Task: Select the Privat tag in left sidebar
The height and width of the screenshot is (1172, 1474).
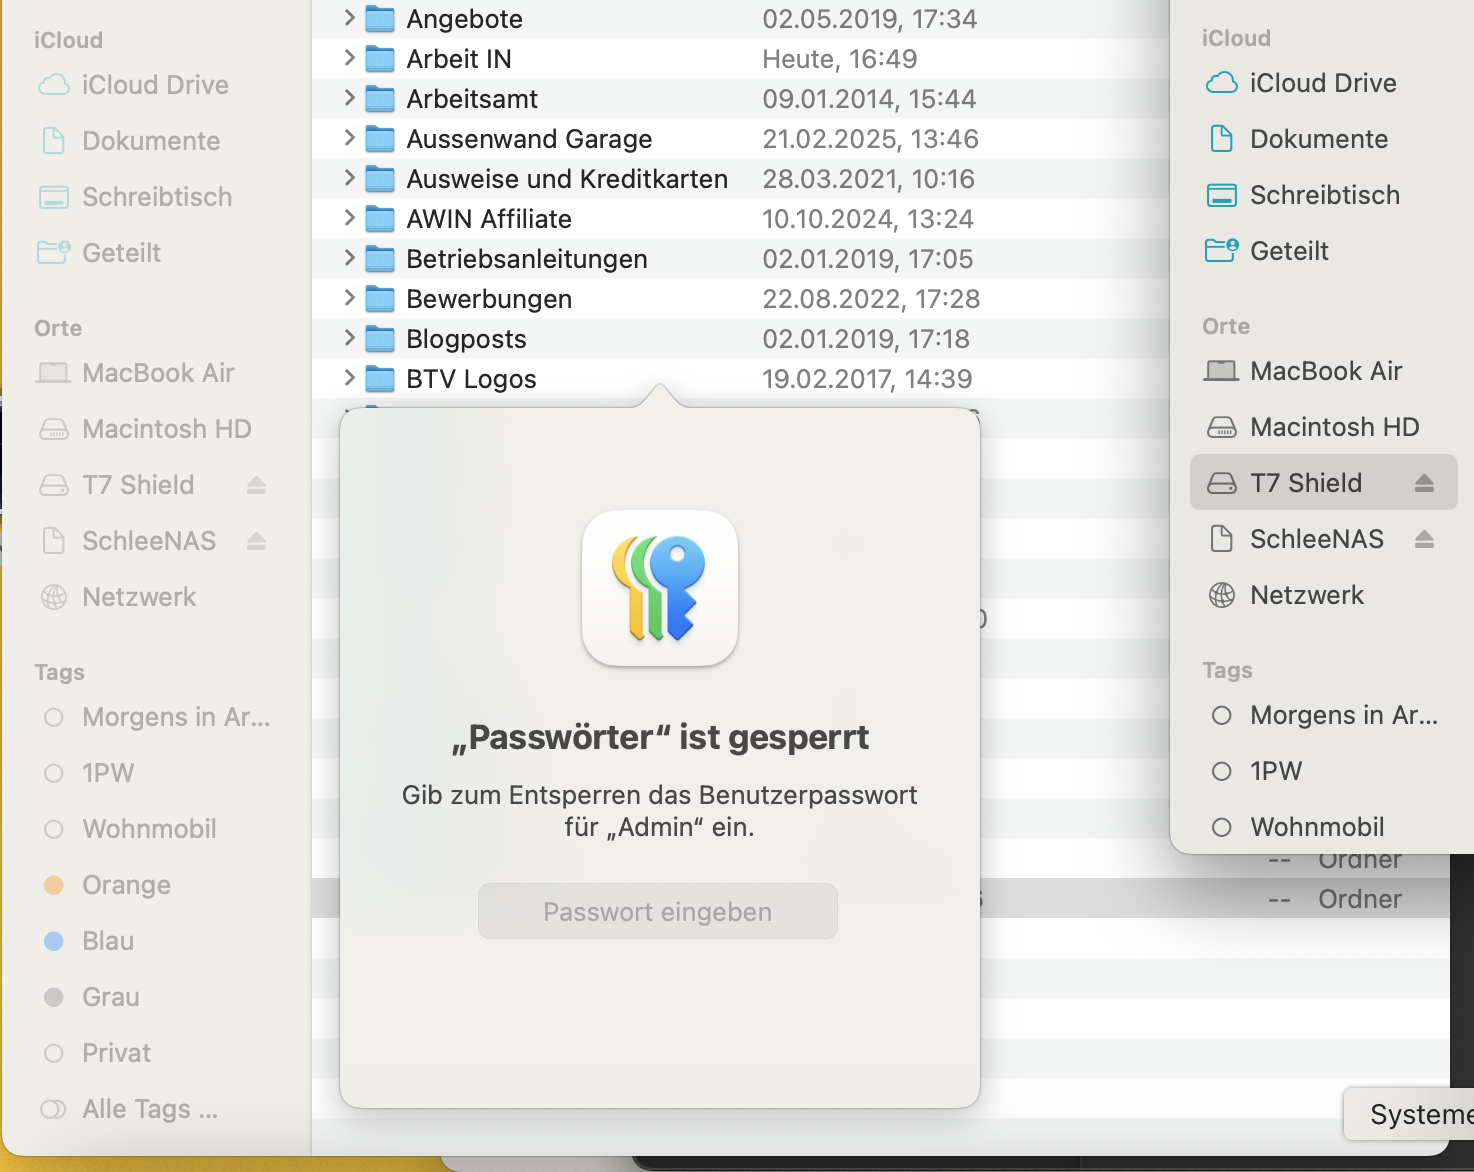Action: (97, 1053)
